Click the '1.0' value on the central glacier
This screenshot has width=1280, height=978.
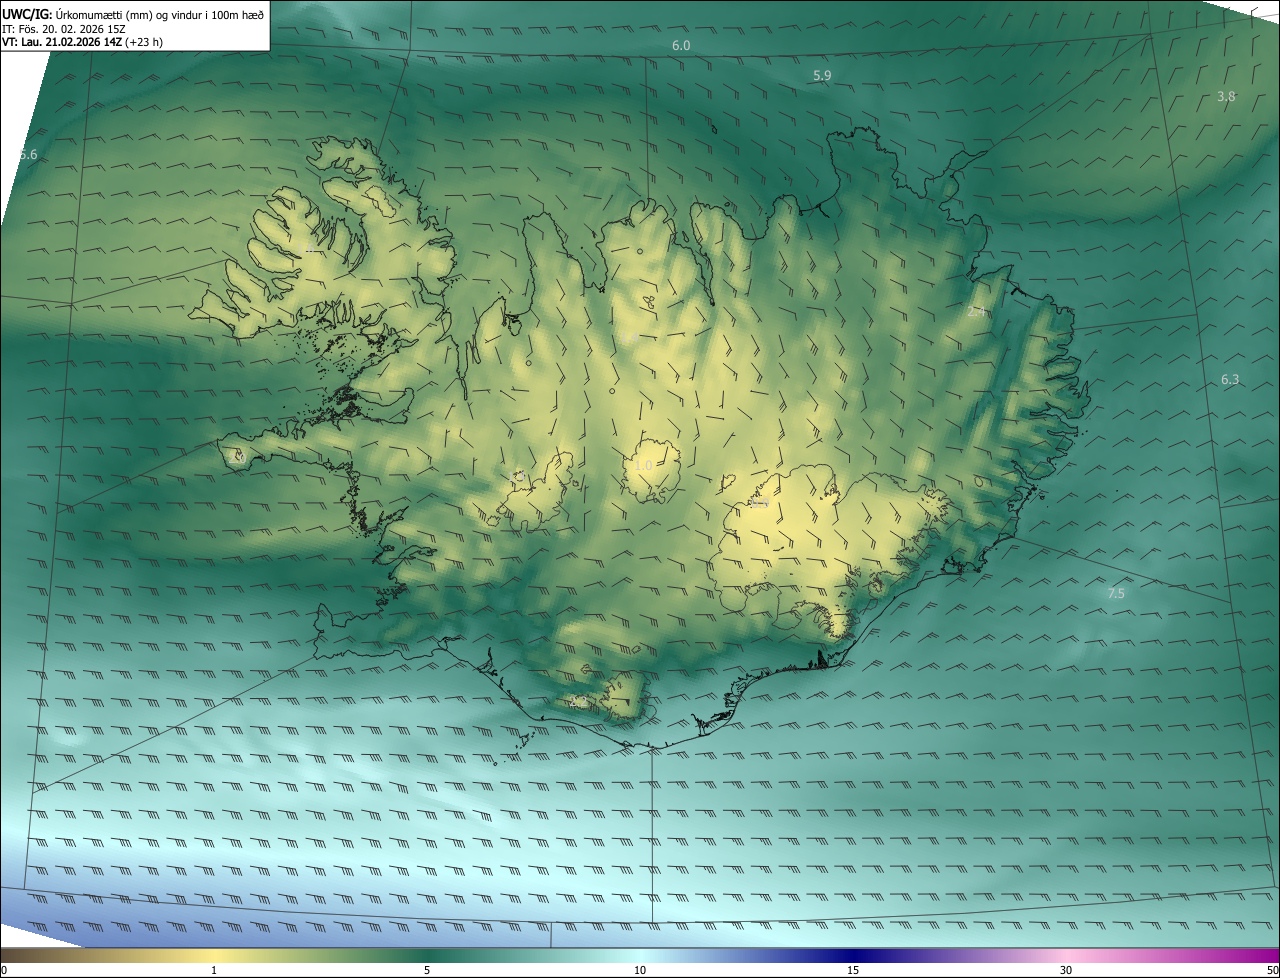(x=644, y=466)
